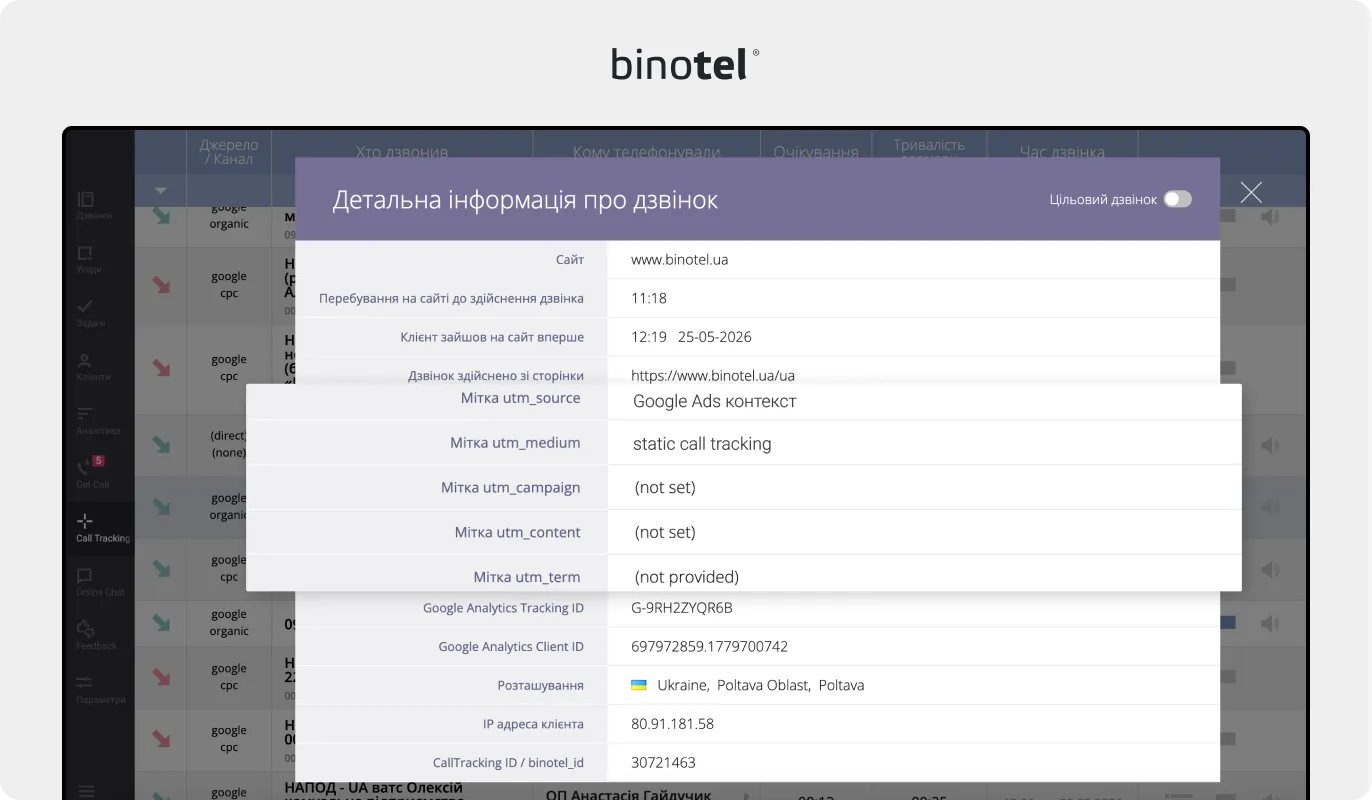Open the Feedback sidebar item
This screenshot has width=1372, height=800.
(x=96, y=636)
